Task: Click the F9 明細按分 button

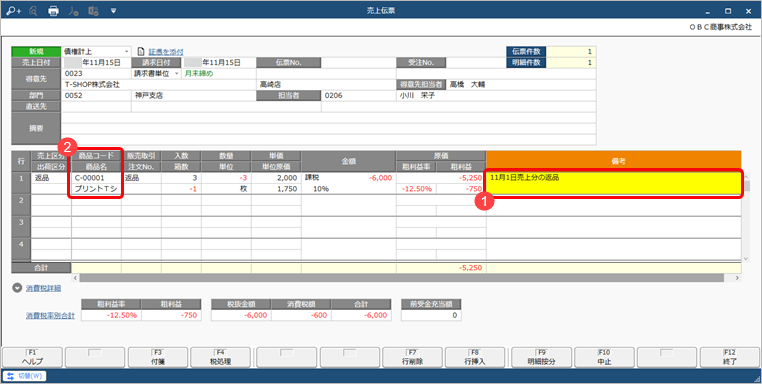Action: pos(541,357)
